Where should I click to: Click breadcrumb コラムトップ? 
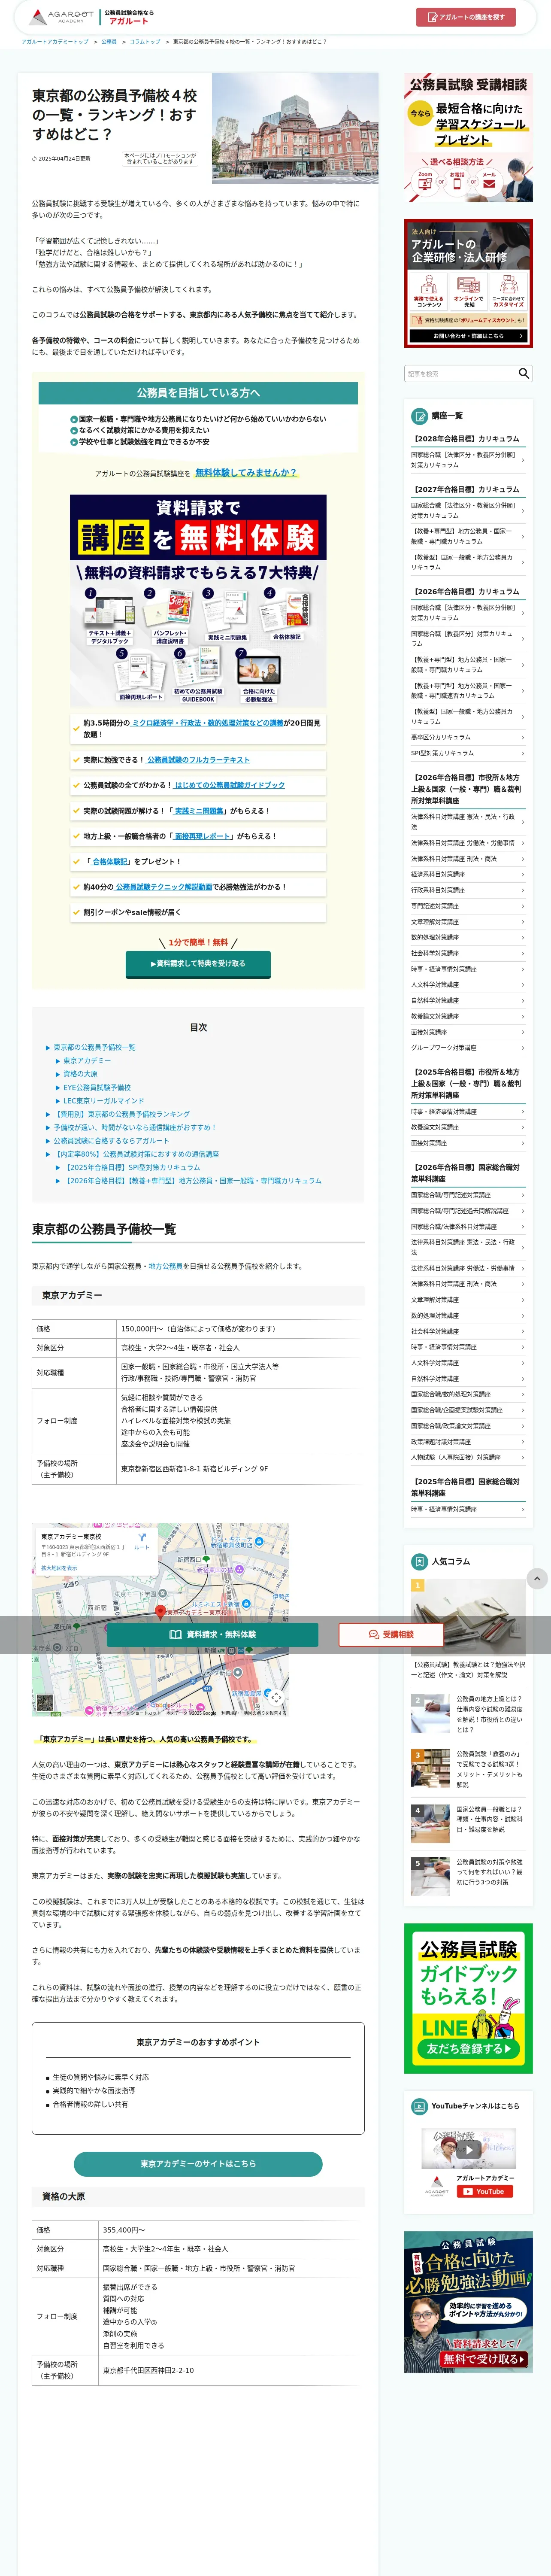(145, 42)
